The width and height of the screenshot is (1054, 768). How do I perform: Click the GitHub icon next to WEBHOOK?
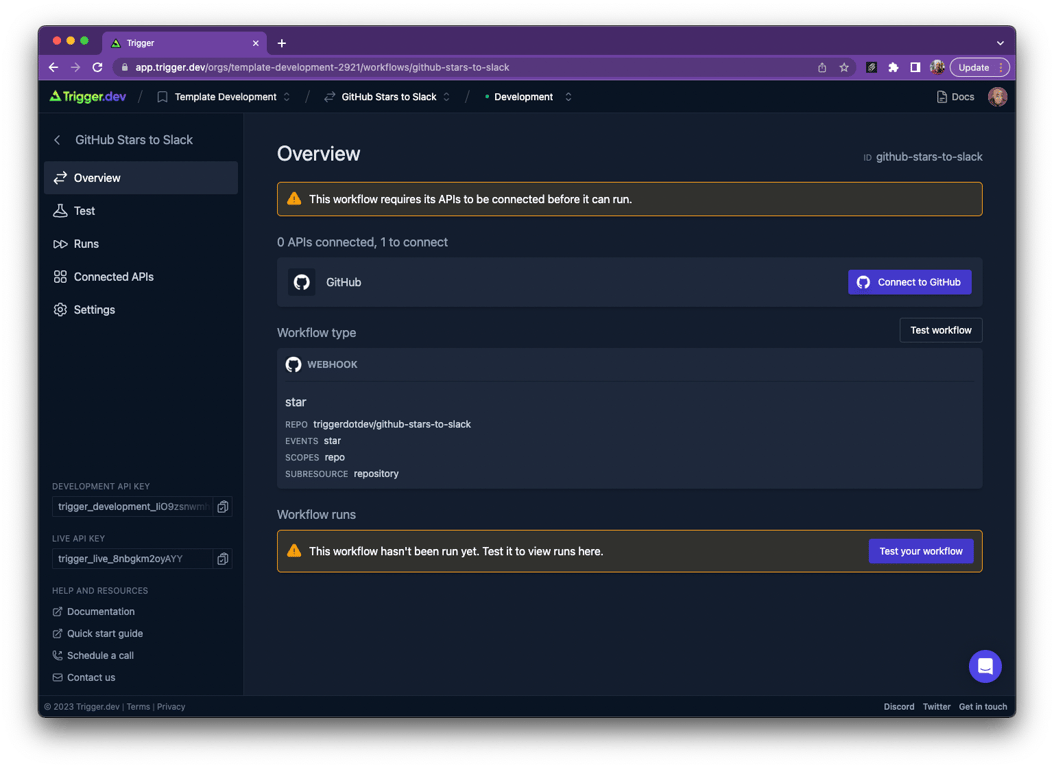[x=293, y=364]
